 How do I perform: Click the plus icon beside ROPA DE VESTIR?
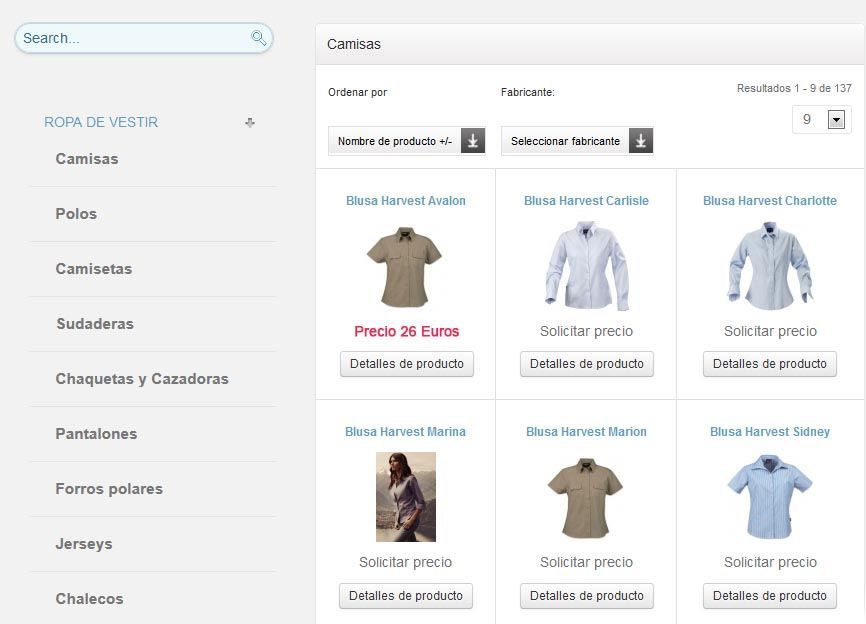point(250,123)
